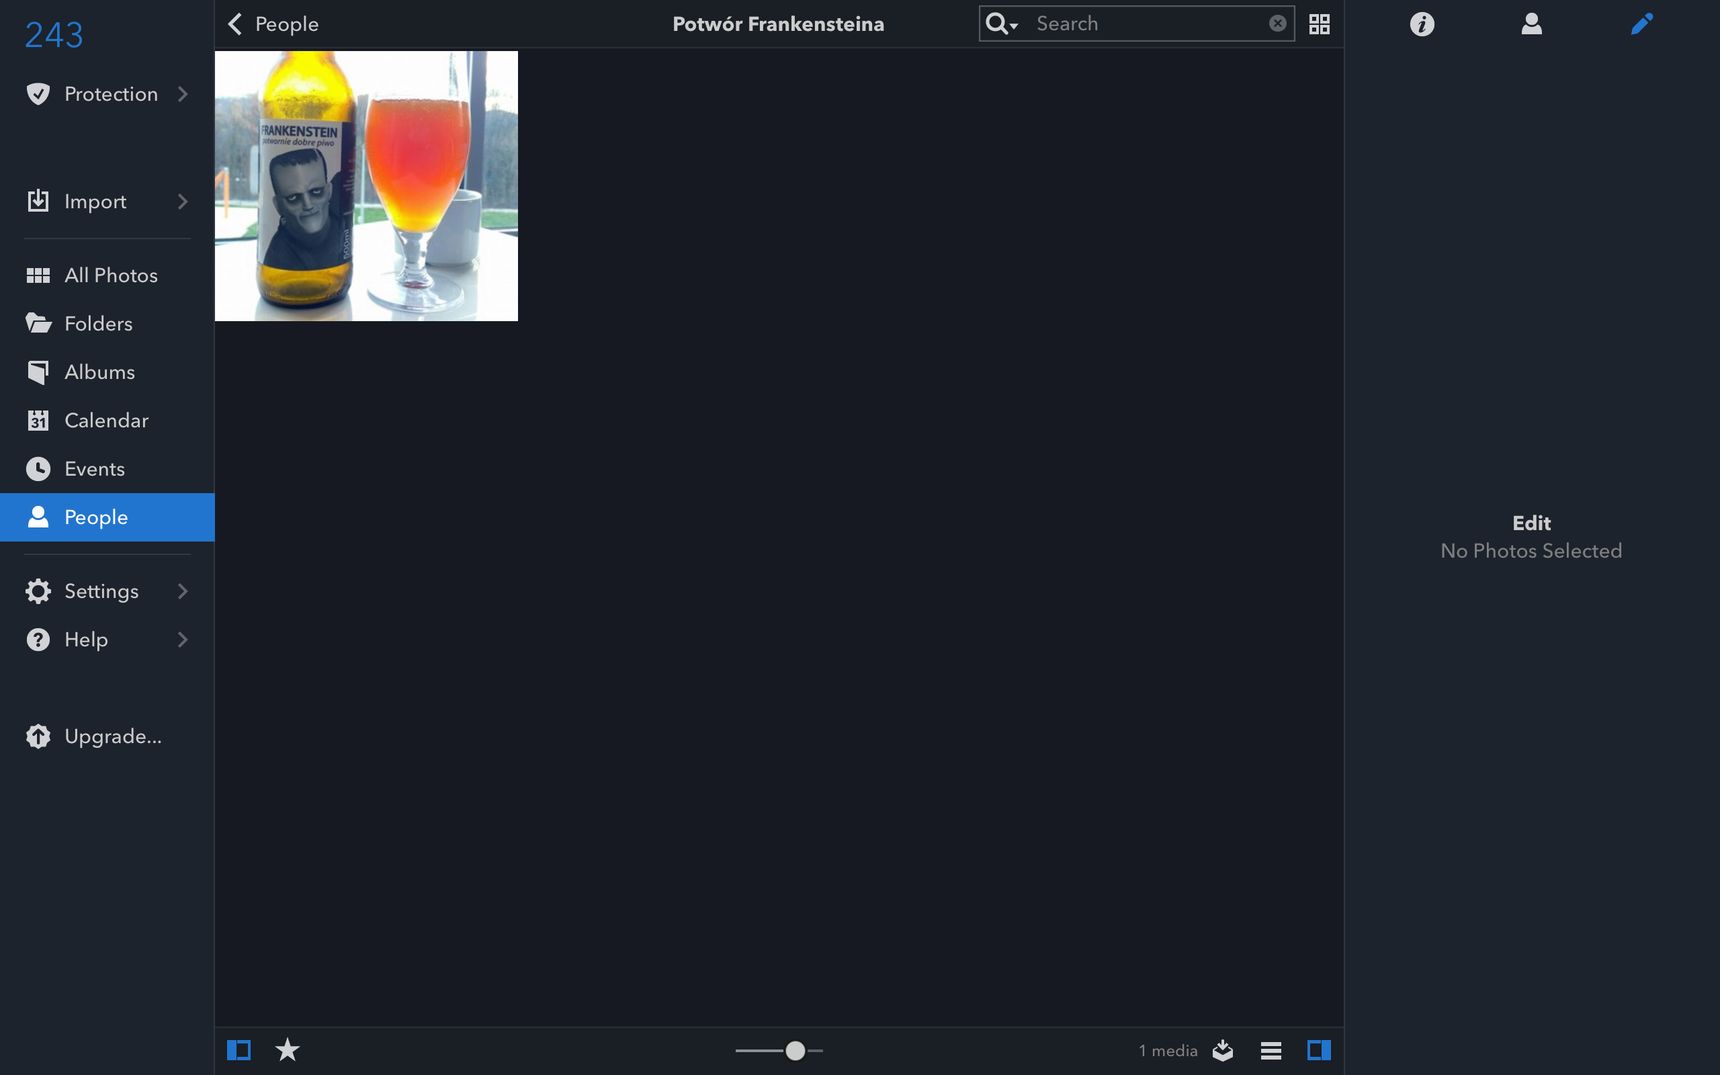The height and width of the screenshot is (1075, 1720).
Task: Go to All Photos
Action: point(107,275)
